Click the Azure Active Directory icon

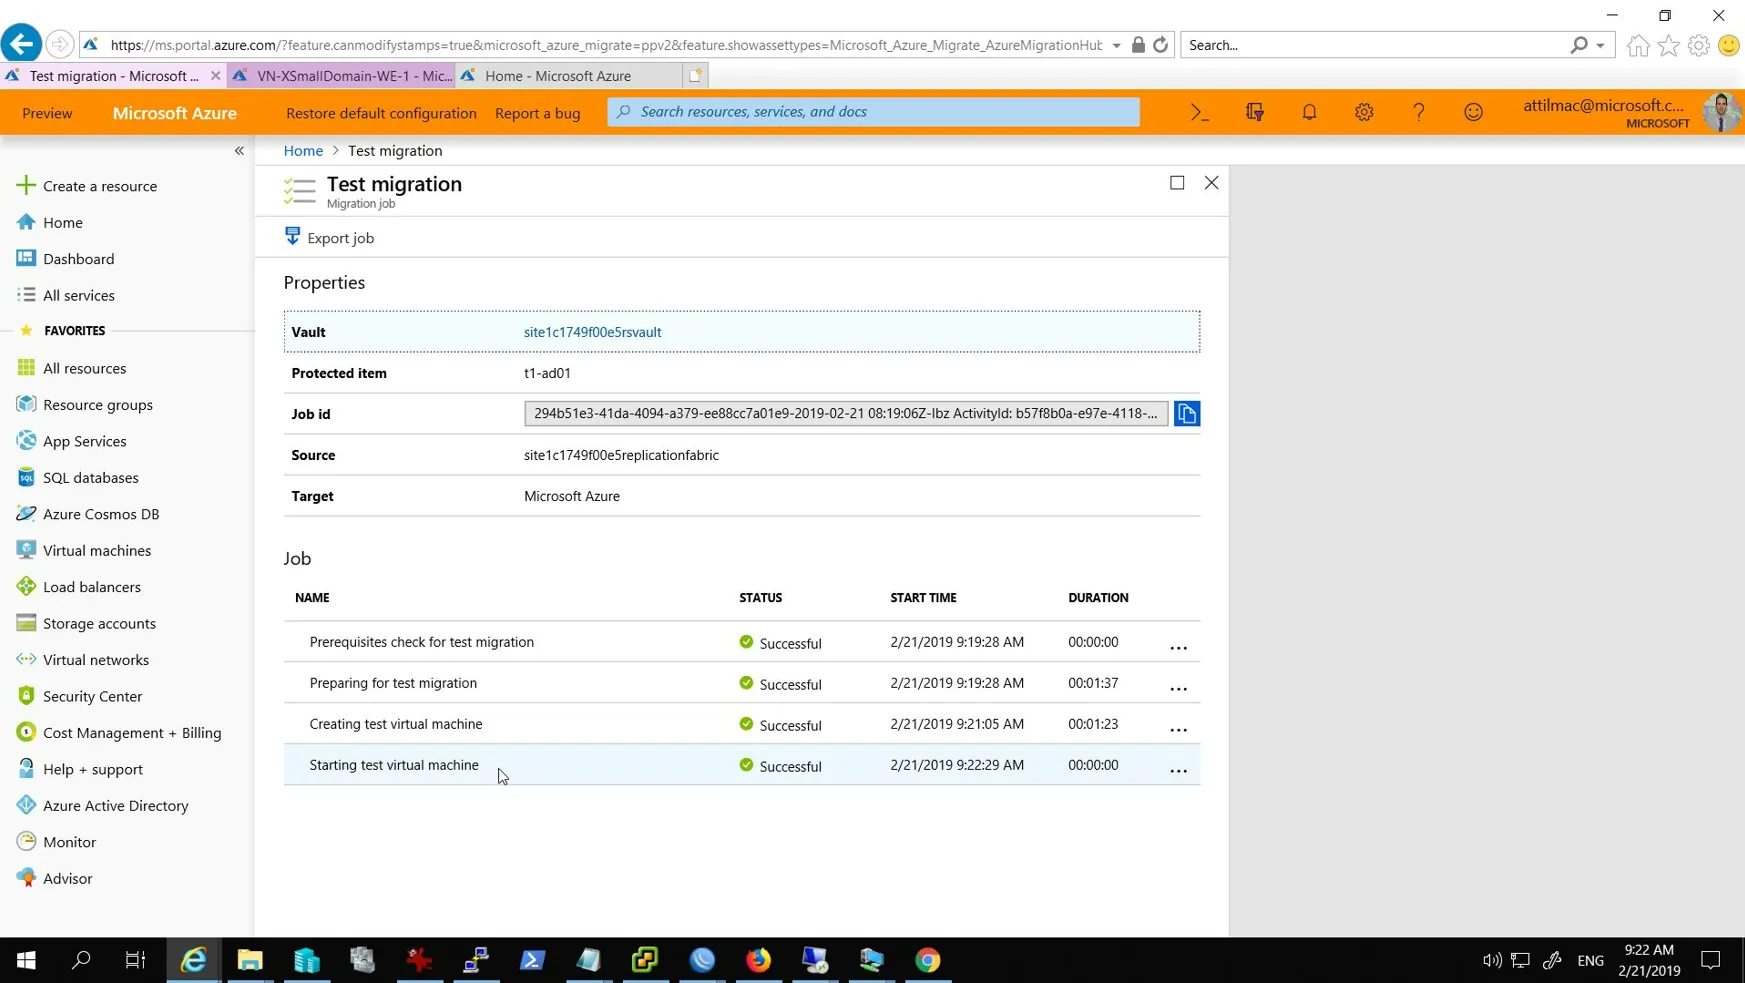26,806
